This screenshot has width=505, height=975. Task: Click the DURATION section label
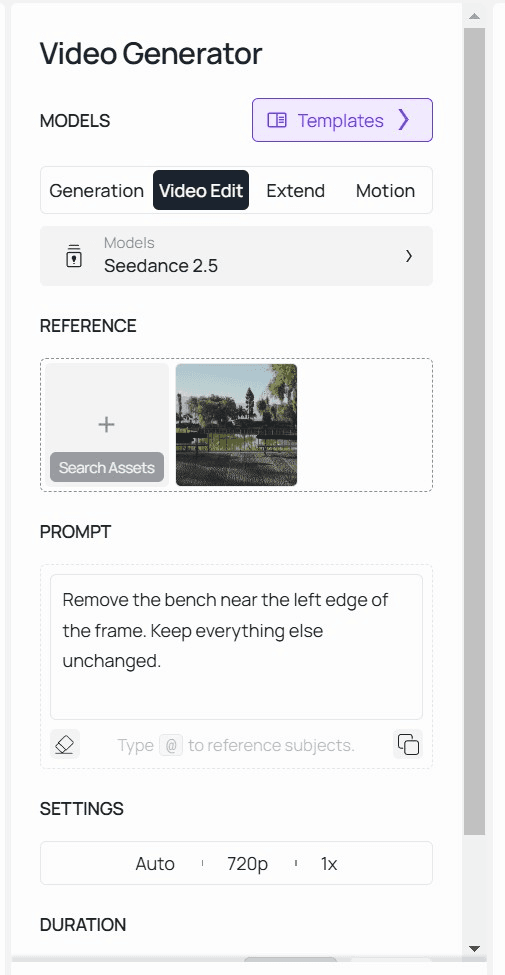(83, 925)
